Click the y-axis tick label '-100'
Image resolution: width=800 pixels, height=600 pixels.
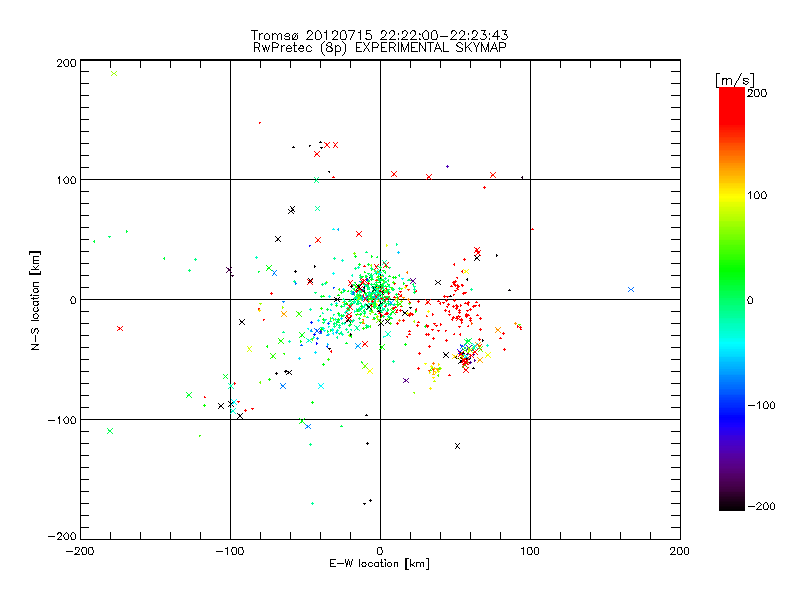point(62,420)
